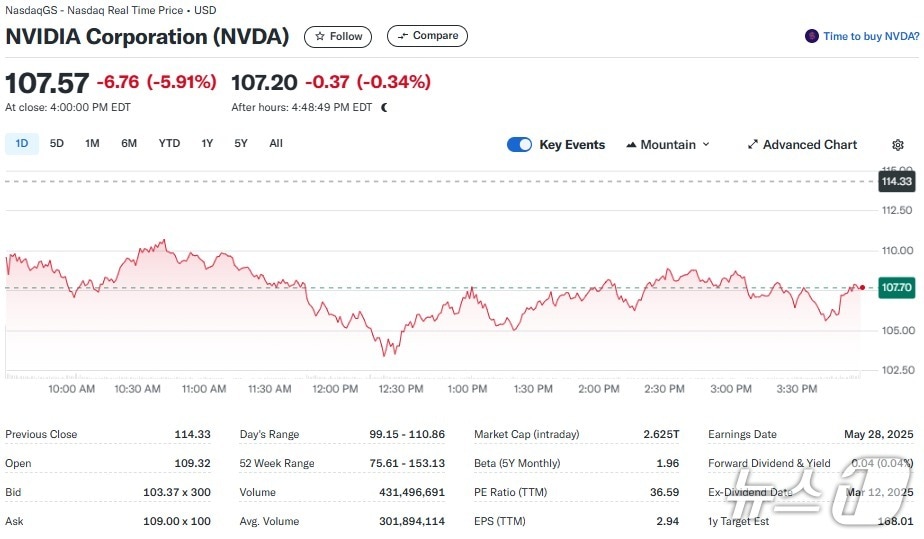Show the All time range
This screenshot has width=924, height=539.
point(276,144)
